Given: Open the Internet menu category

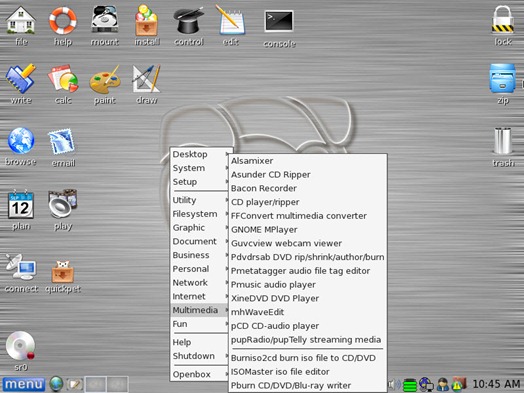Looking at the screenshot, I should click(201, 296).
